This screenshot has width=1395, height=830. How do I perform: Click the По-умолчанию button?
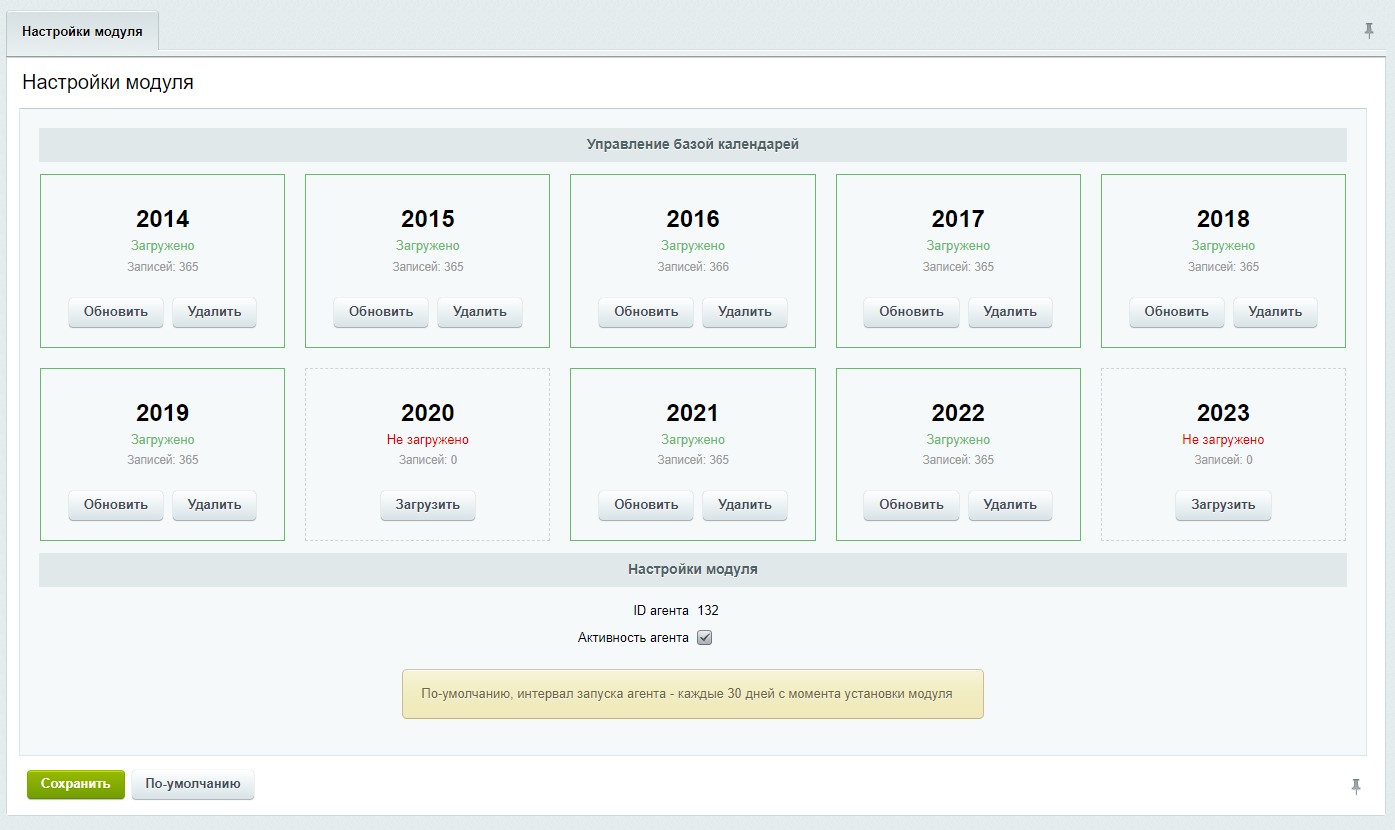[193, 784]
